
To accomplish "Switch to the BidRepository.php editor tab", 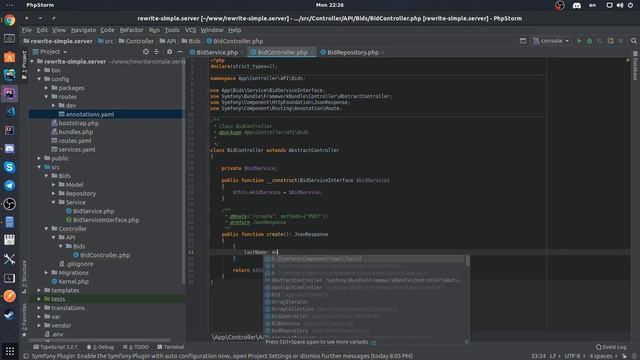I will (353, 52).
